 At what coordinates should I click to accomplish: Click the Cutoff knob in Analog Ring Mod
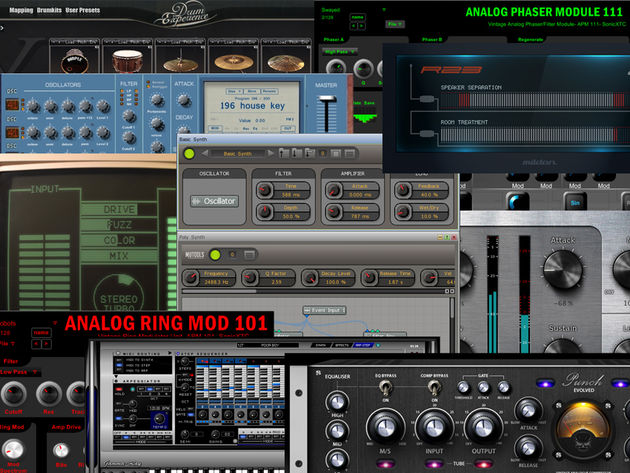(14, 394)
